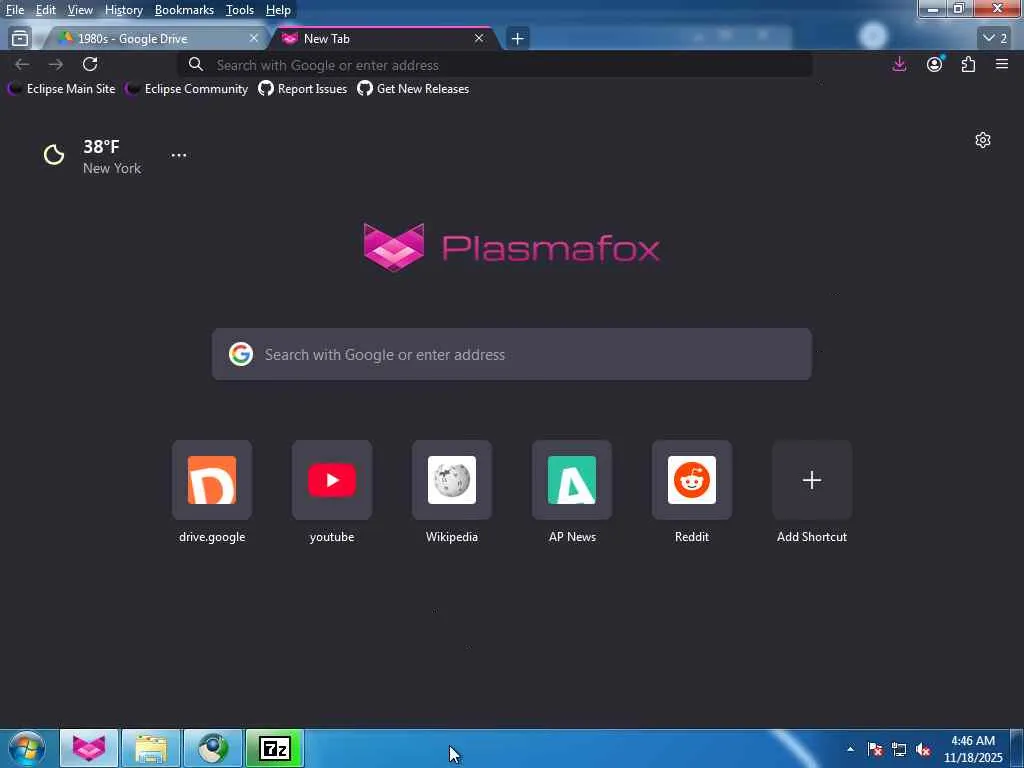This screenshot has width=1024, height=768.
Task: Open the Help menu
Action: tap(278, 10)
